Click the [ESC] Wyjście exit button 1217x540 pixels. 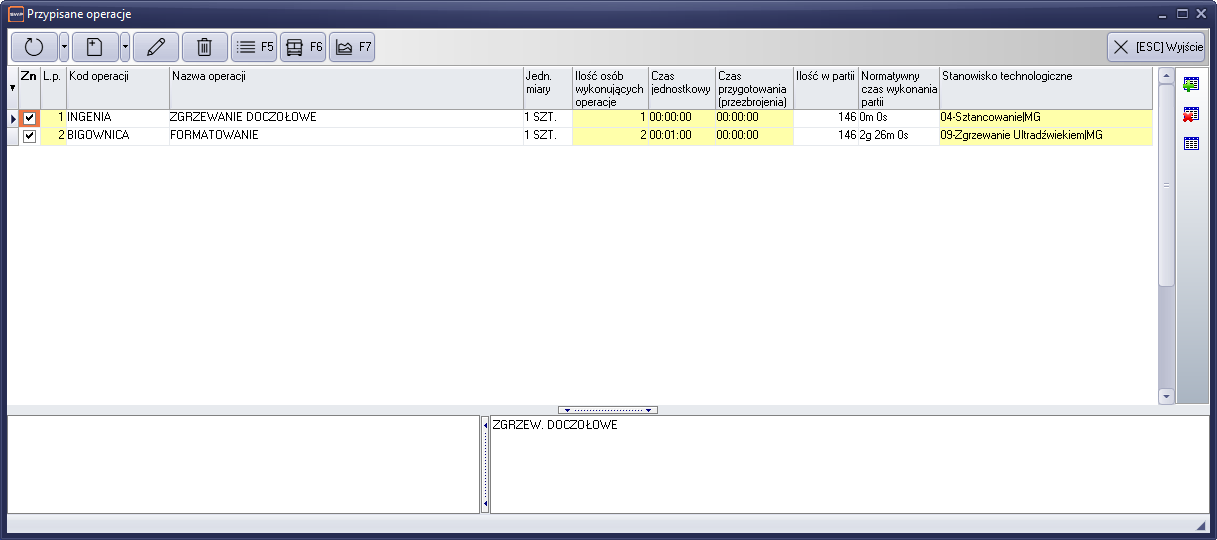[1155, 47]
